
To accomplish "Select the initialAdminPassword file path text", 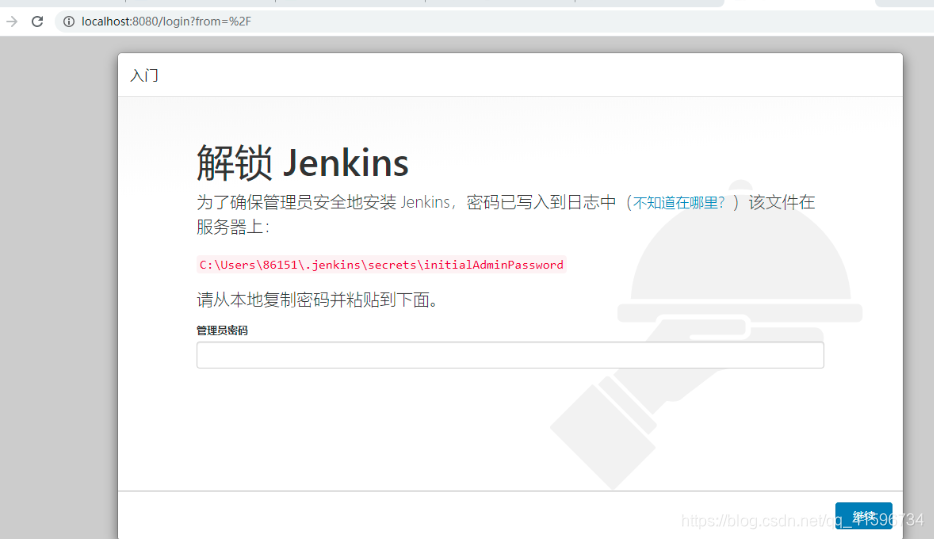I will pos(381,265).
